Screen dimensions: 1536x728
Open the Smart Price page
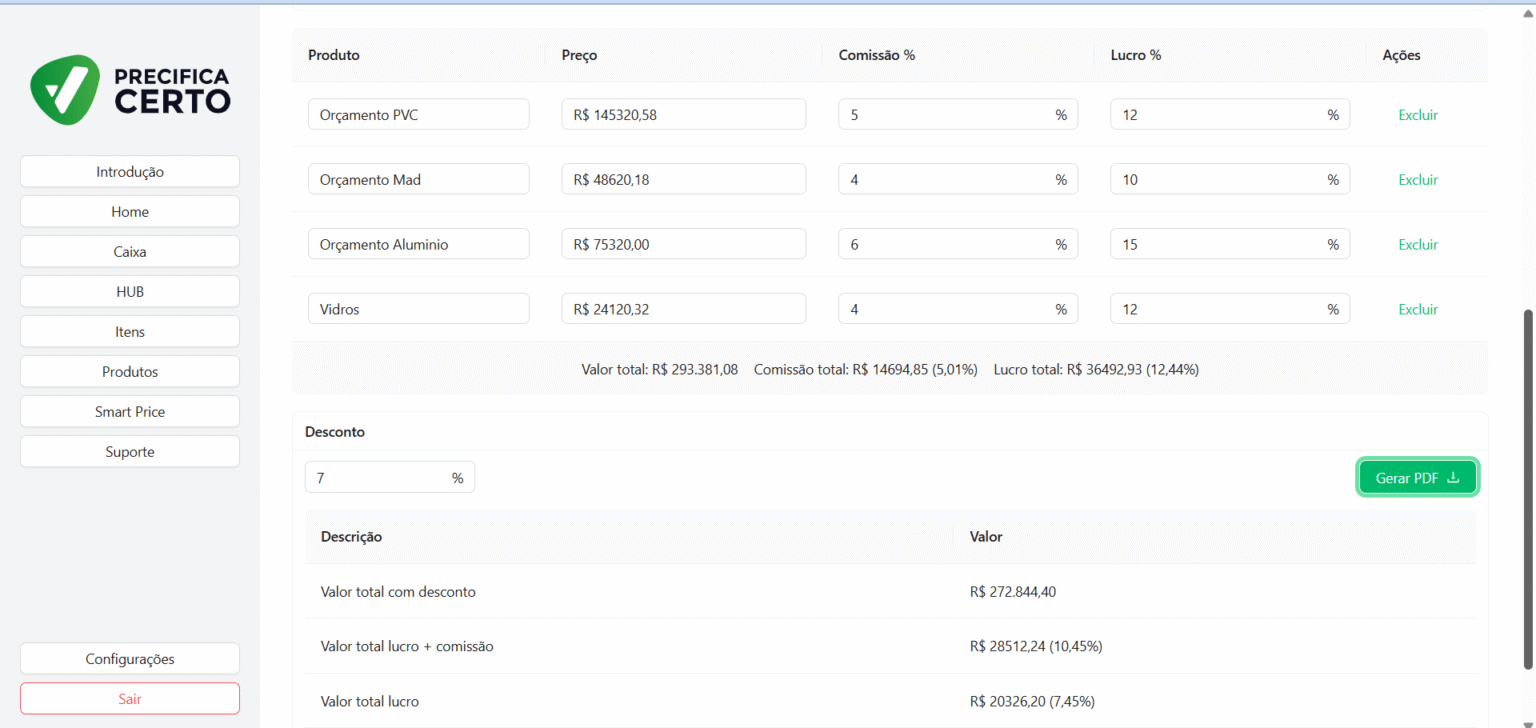click(x=129, y=411)
